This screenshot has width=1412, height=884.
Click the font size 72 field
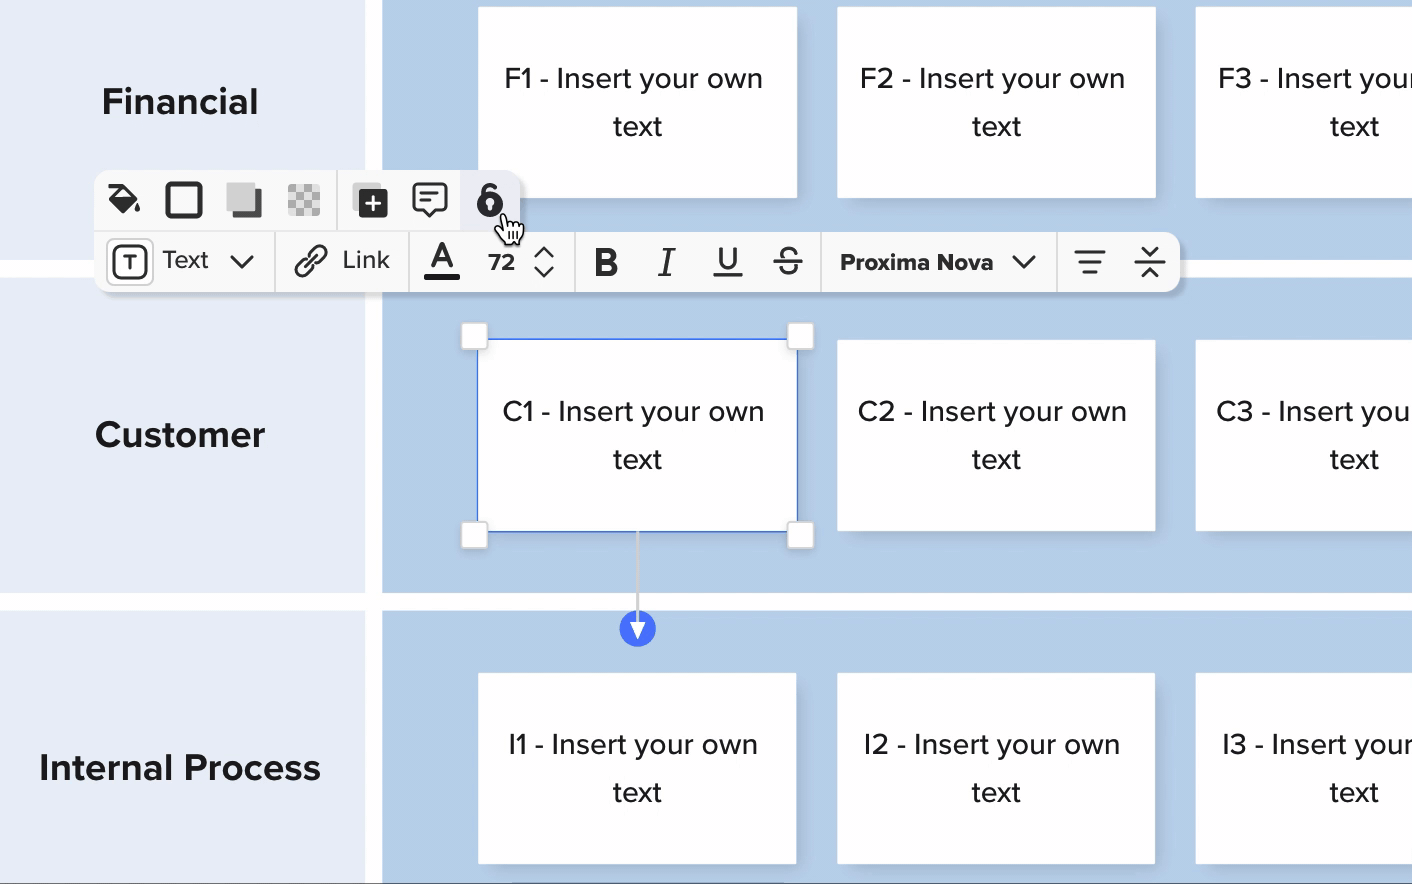pos(501,262)
